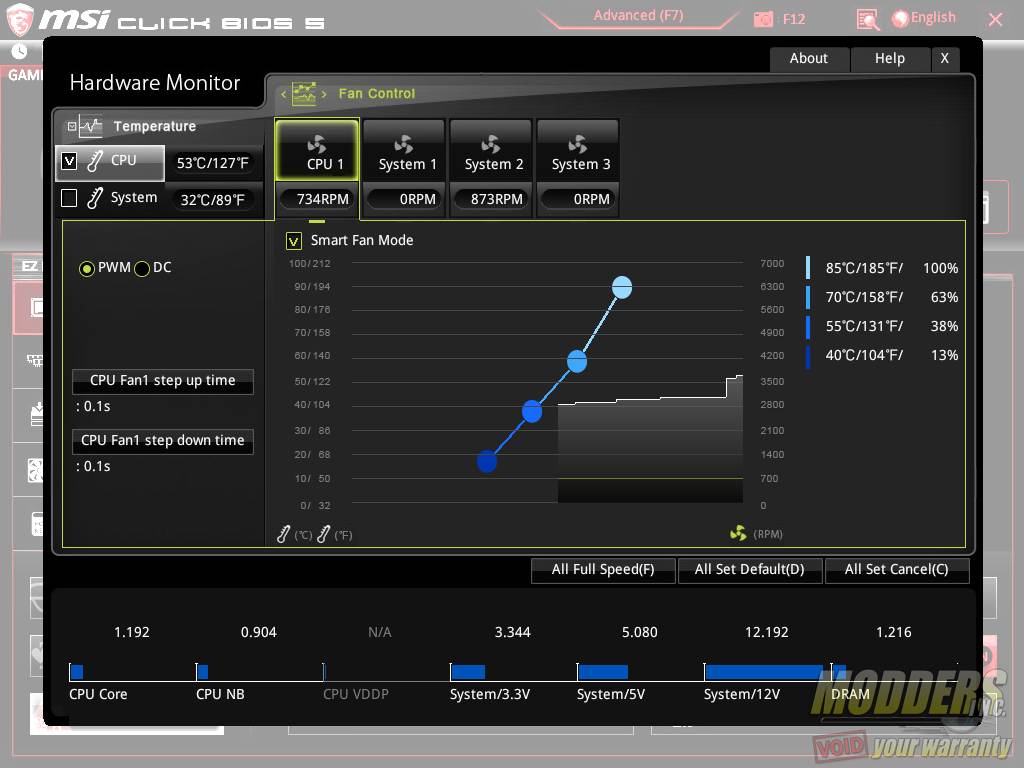Click the 38% legend value
This screenshot has height=768, width=1024.
click(944, 327)
